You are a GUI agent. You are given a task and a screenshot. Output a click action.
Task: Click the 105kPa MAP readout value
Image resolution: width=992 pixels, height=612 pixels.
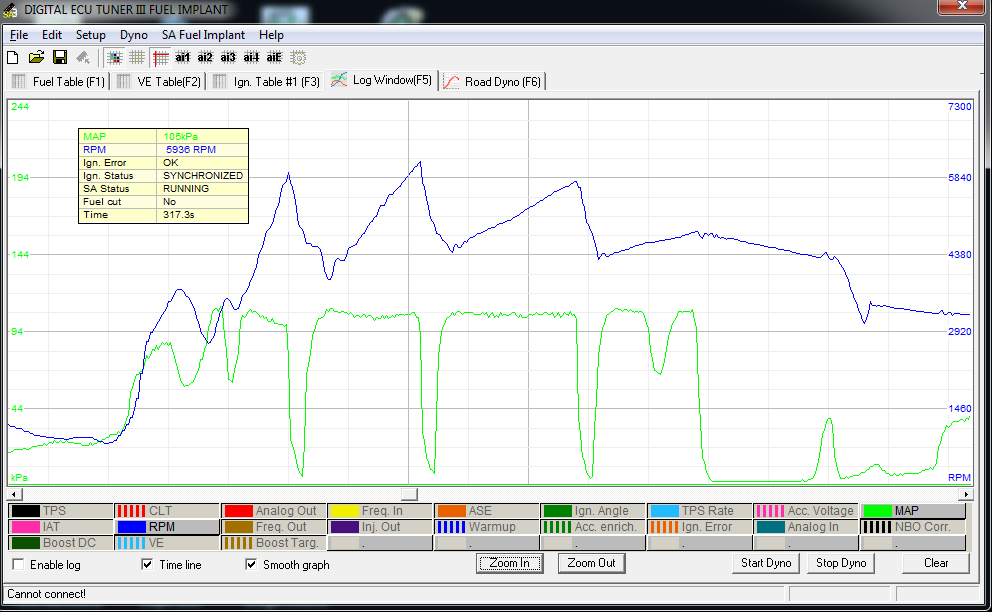point(180,137)
